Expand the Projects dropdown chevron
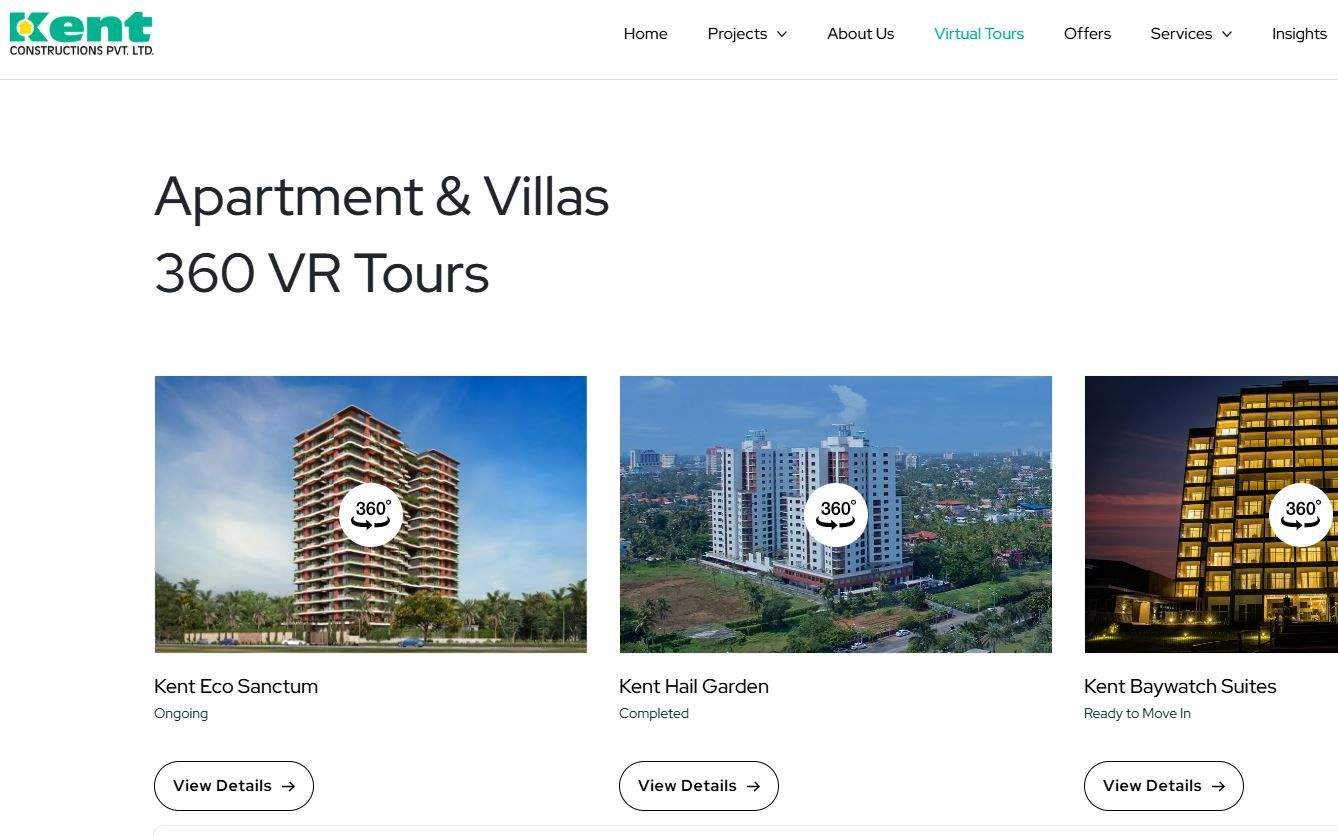 (782, 34)
